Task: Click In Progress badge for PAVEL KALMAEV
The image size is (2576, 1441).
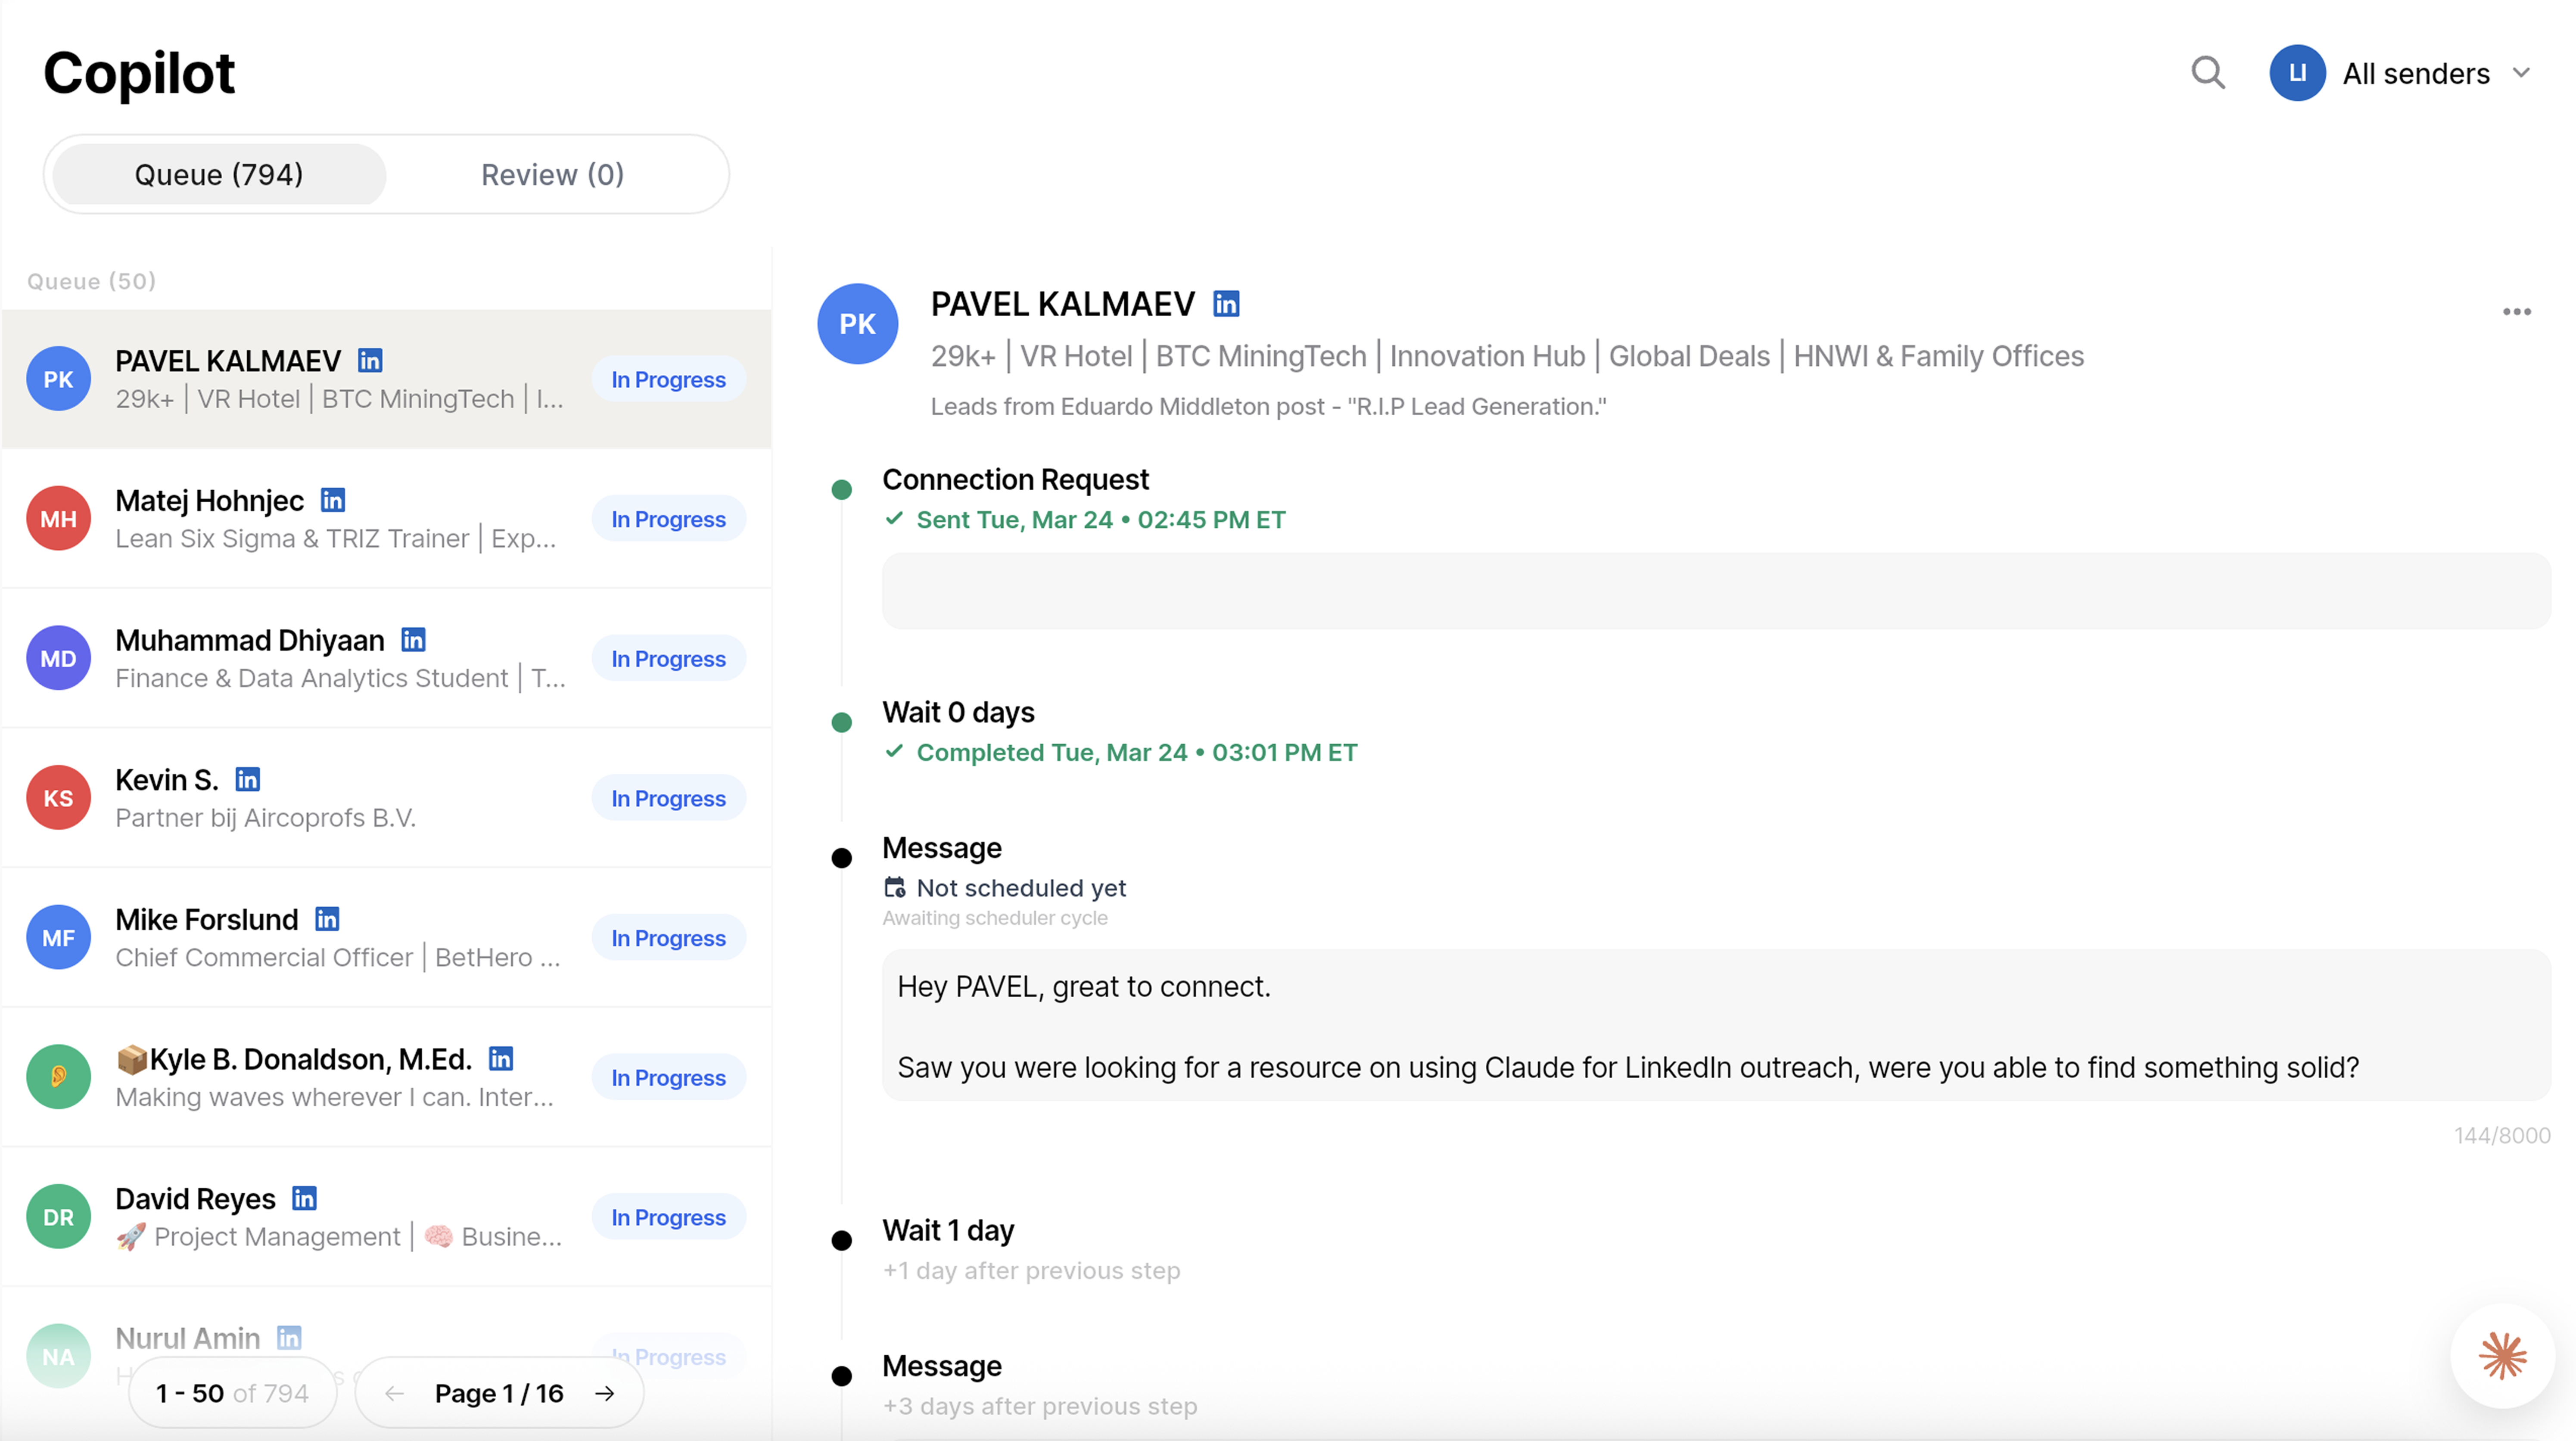Action: pyautogui.click(x=669, y=380)
